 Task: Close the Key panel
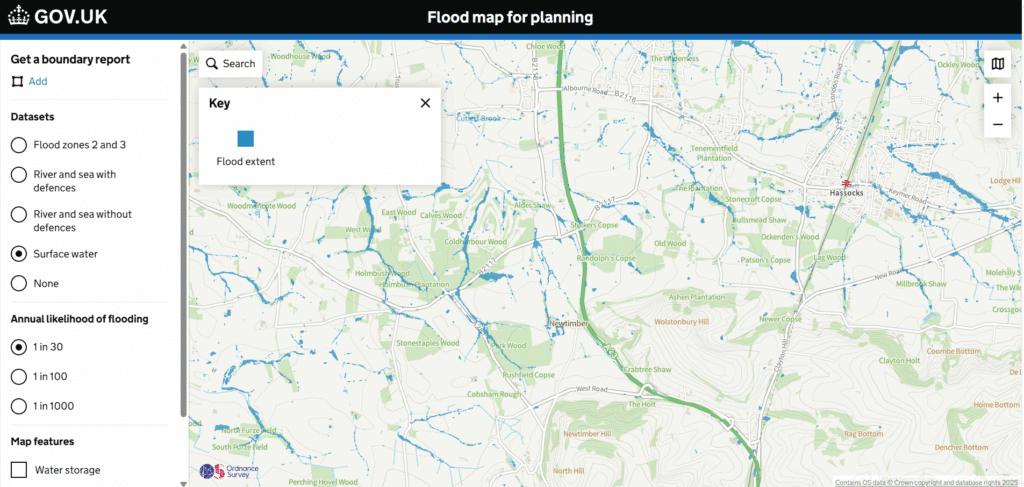point(425,103)
